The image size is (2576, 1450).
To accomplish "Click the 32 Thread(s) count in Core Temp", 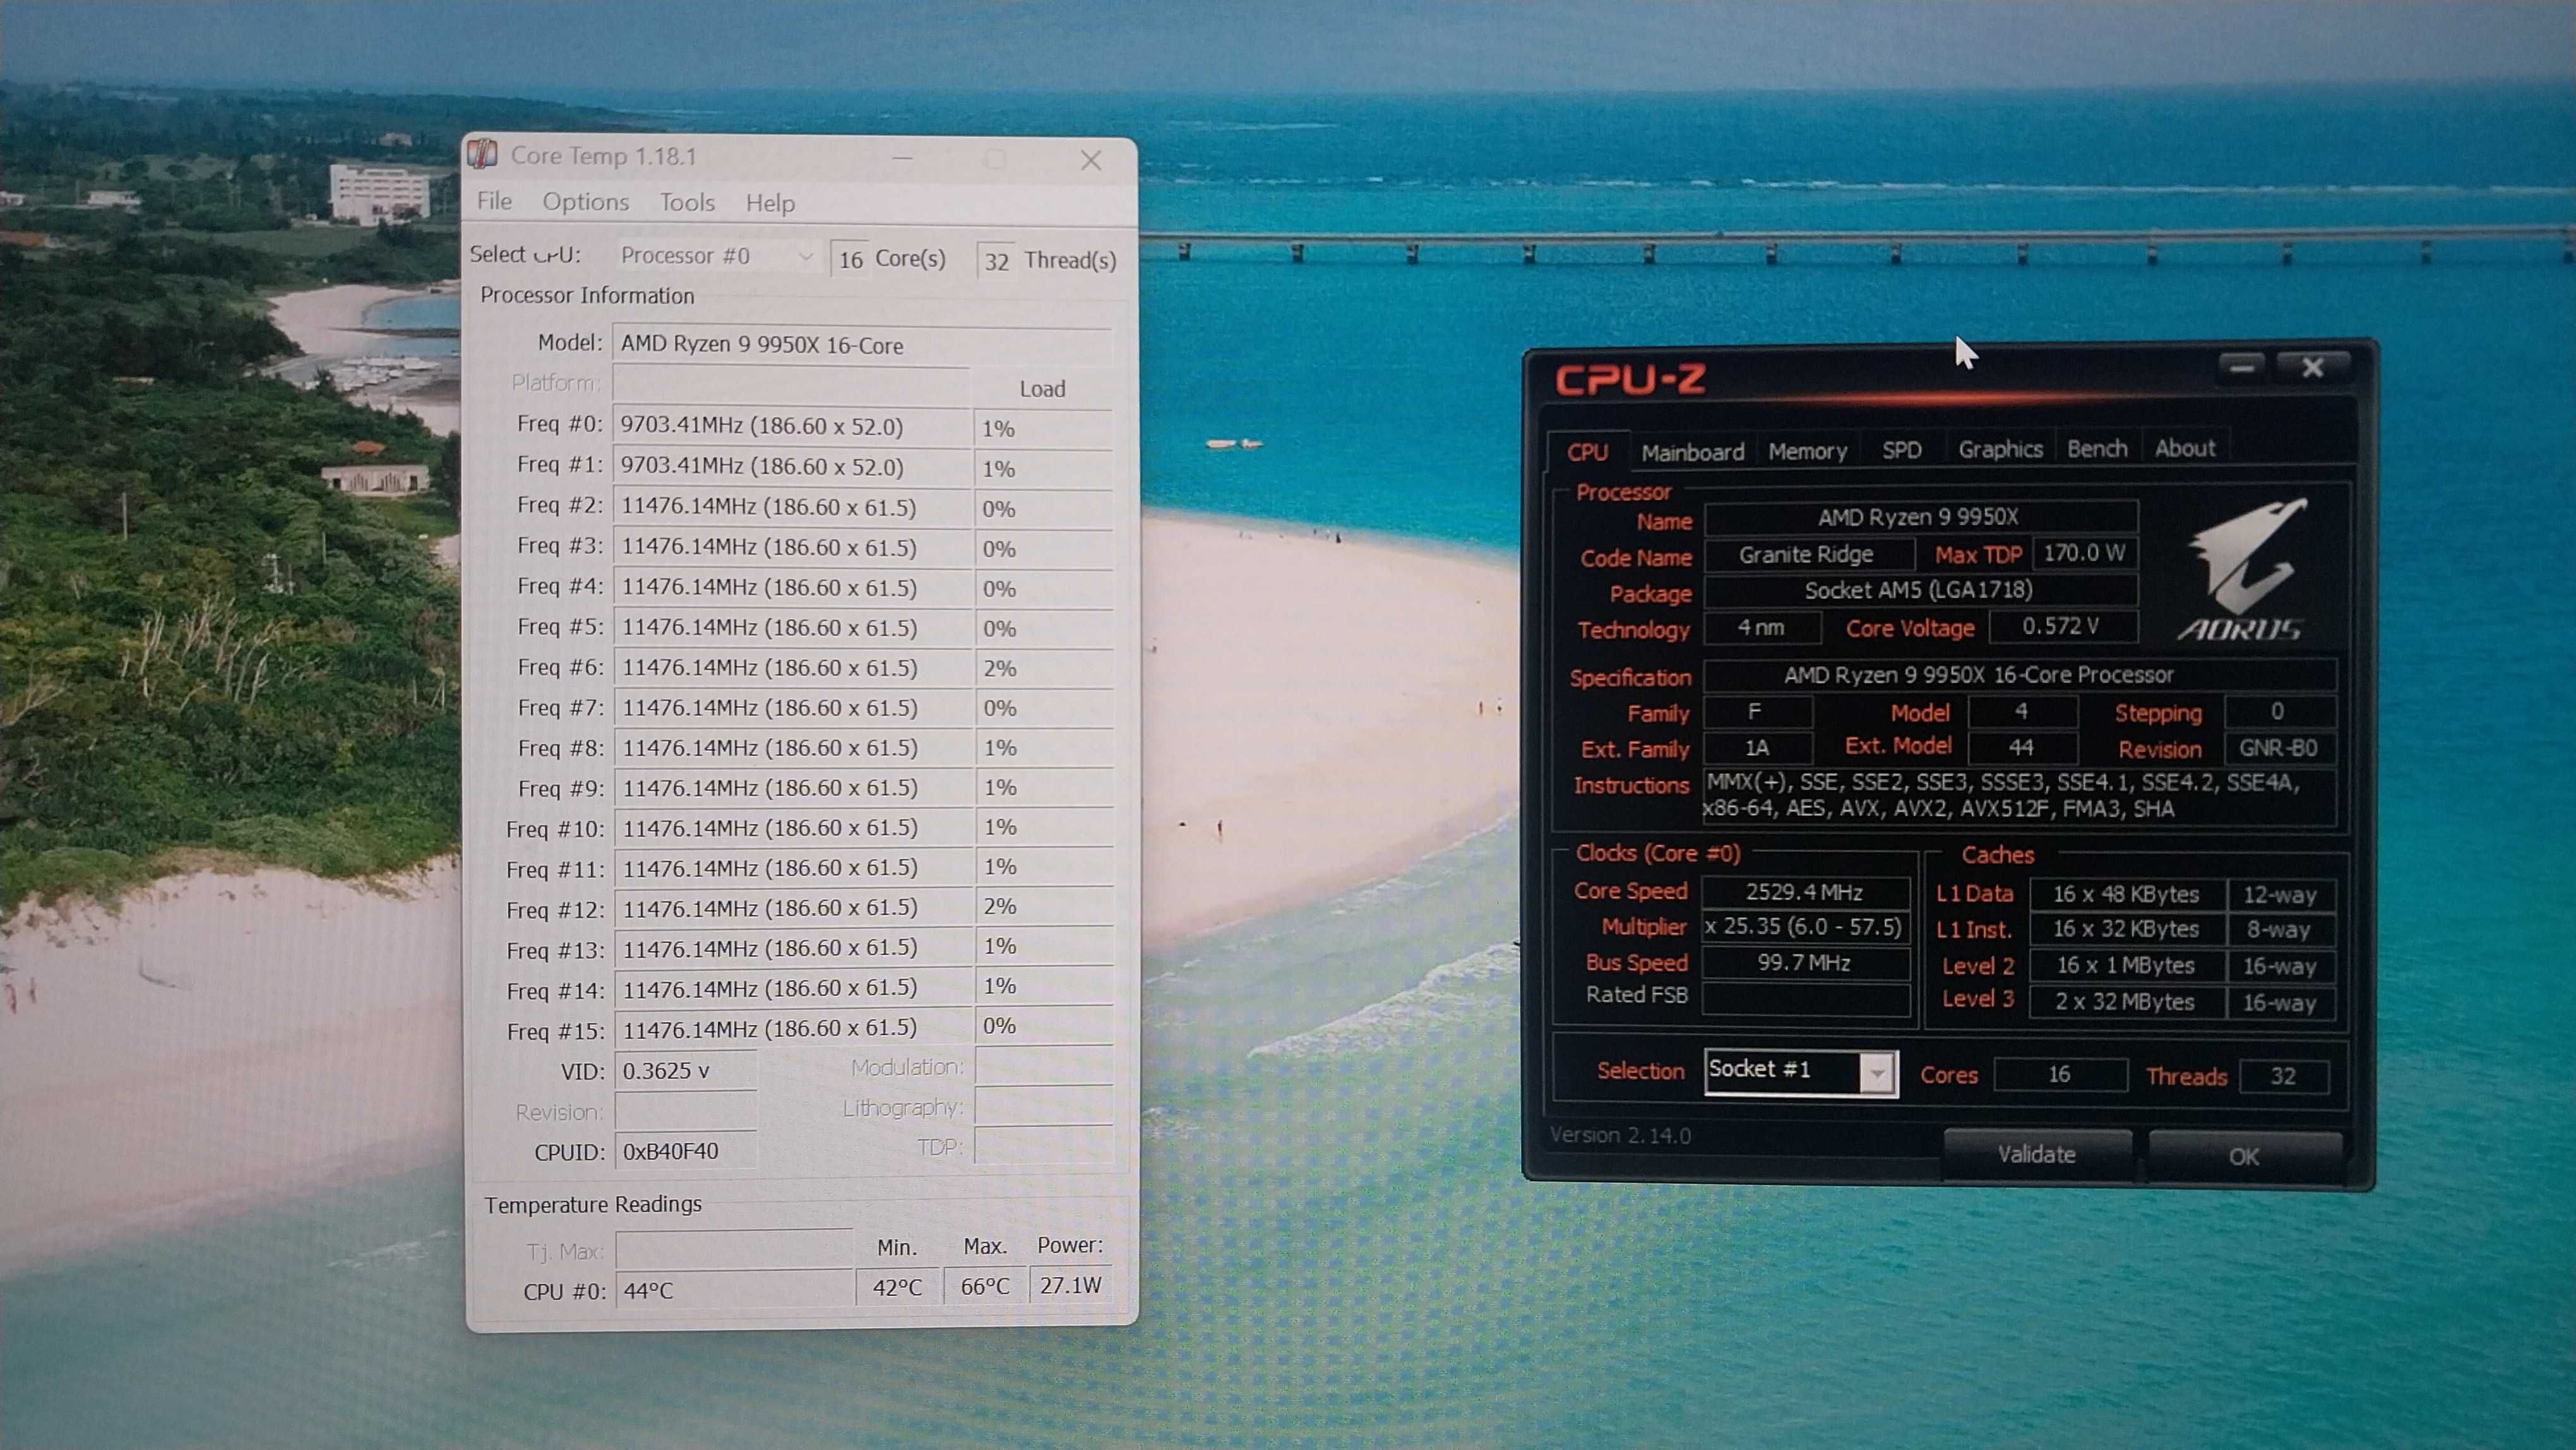I will click(x=996, y=262).
